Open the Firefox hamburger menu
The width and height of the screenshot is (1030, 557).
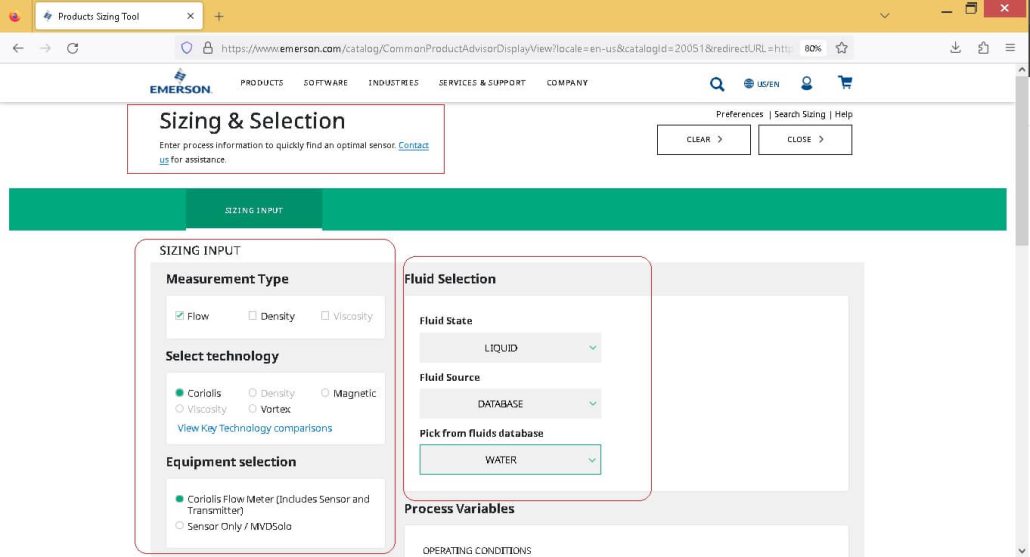tap(1010, 47)
